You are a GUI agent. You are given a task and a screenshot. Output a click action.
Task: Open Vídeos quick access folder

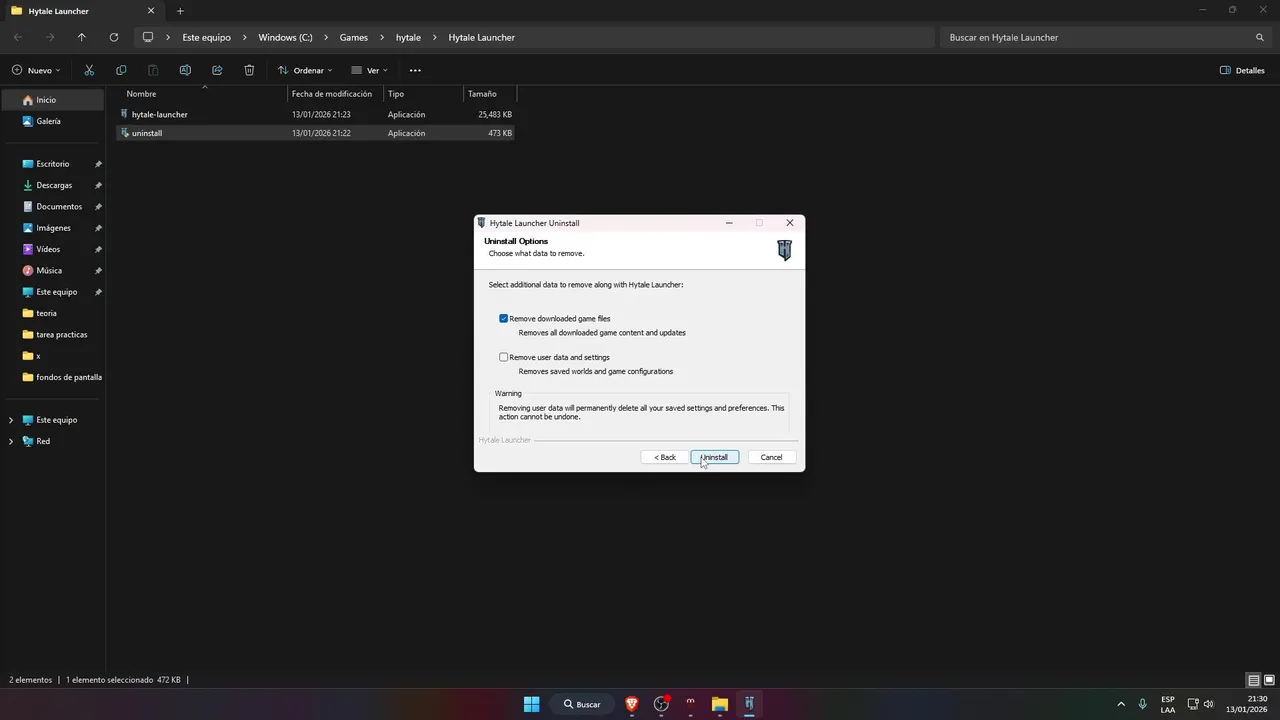coord(52,249)
